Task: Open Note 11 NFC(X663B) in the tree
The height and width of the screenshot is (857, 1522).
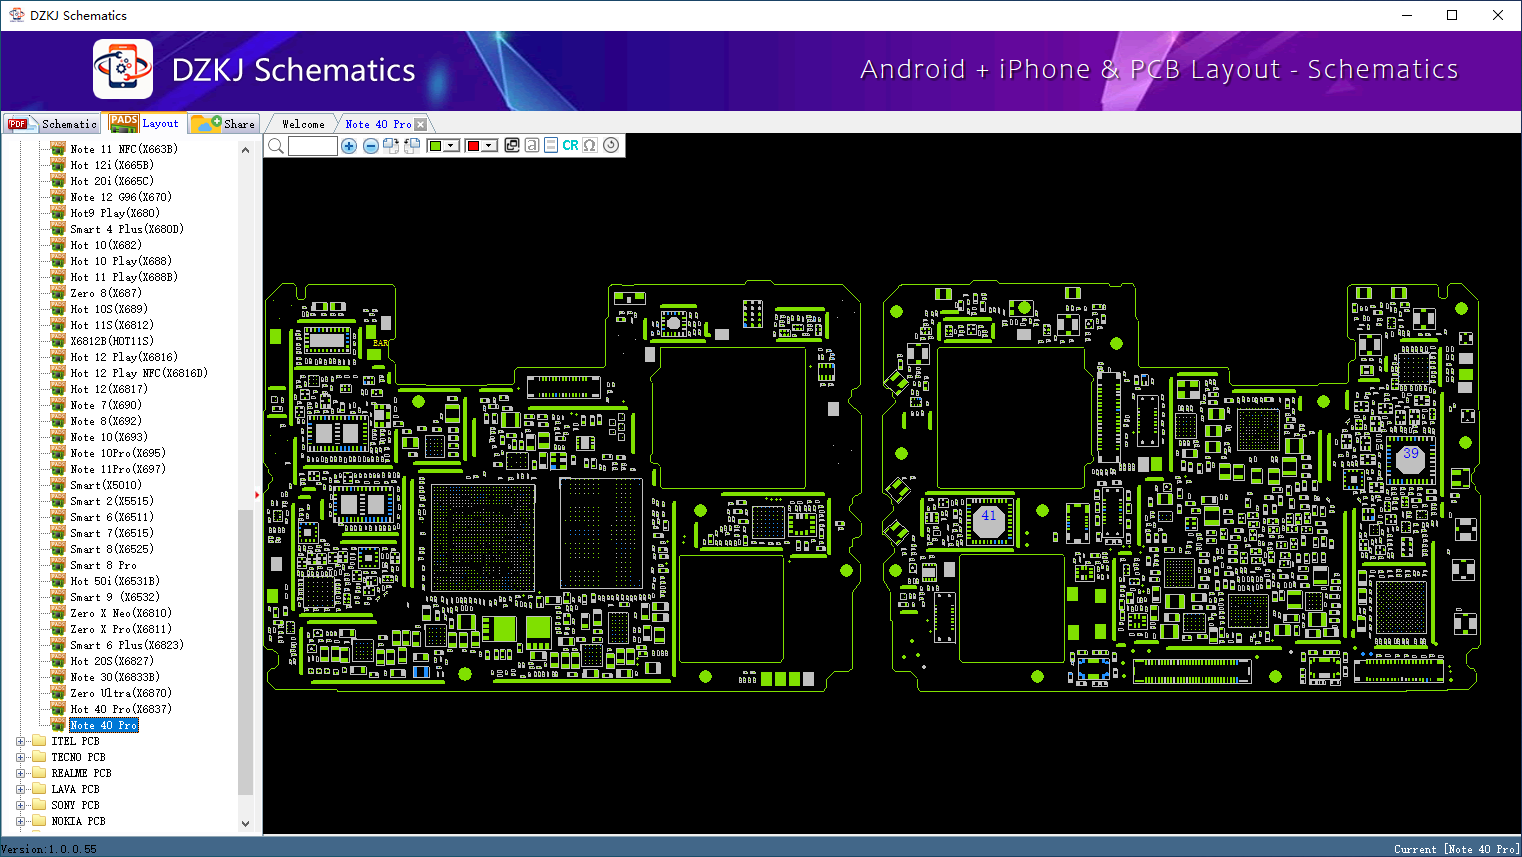Action: (x=124, y=149)
